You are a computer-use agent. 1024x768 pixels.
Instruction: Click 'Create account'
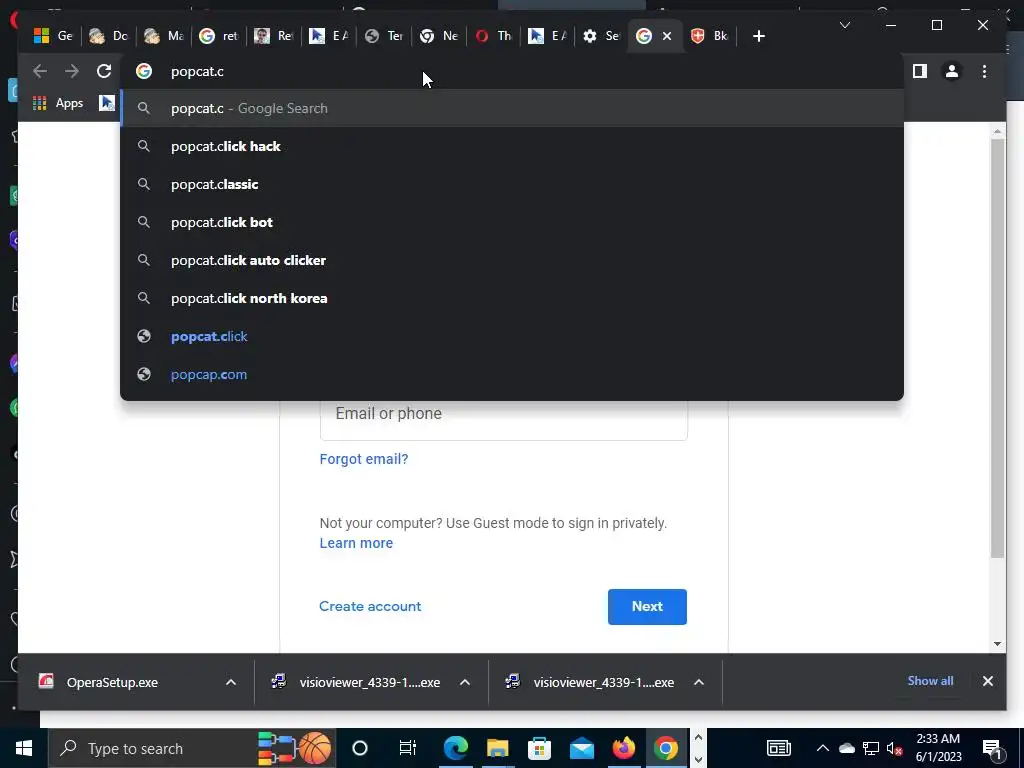(370, 606)
